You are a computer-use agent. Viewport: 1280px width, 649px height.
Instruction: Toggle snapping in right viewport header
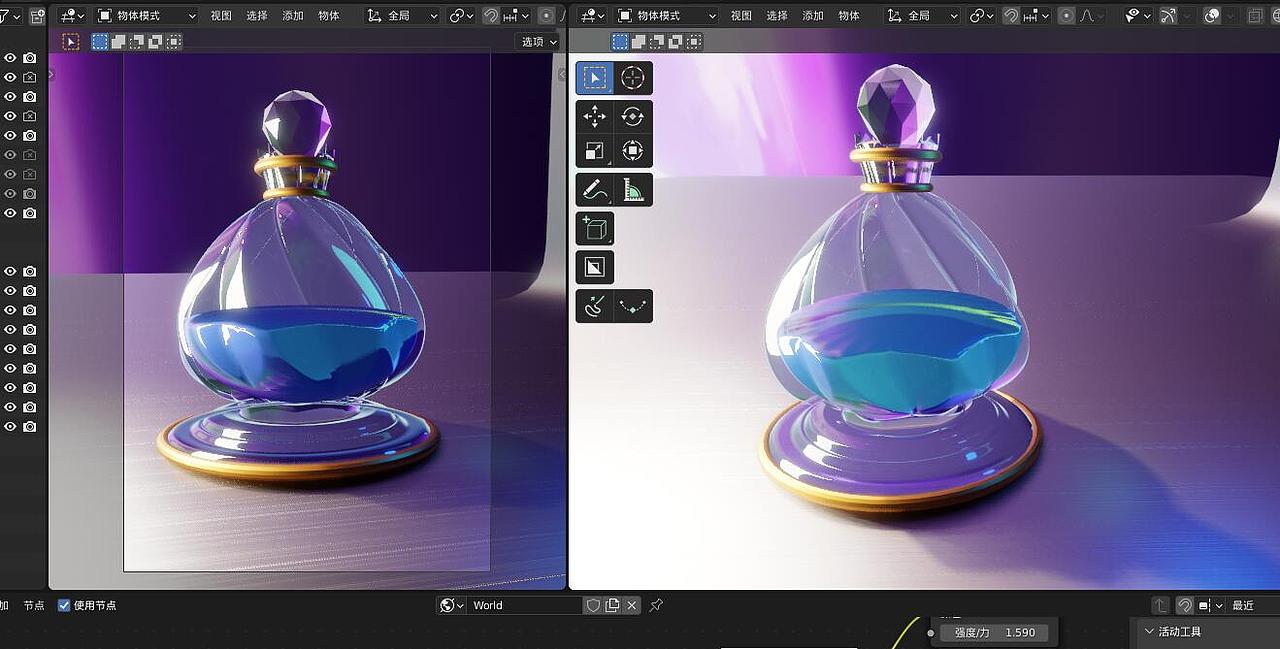coord(1011,16)
